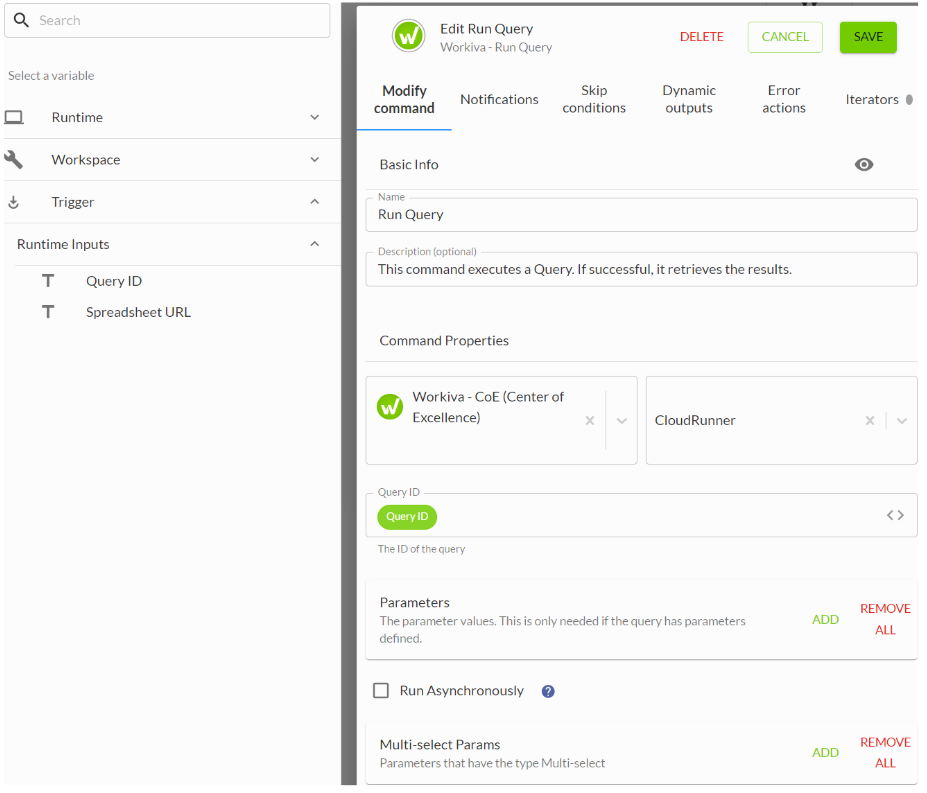Click the Workspace wrench icon

14,160
